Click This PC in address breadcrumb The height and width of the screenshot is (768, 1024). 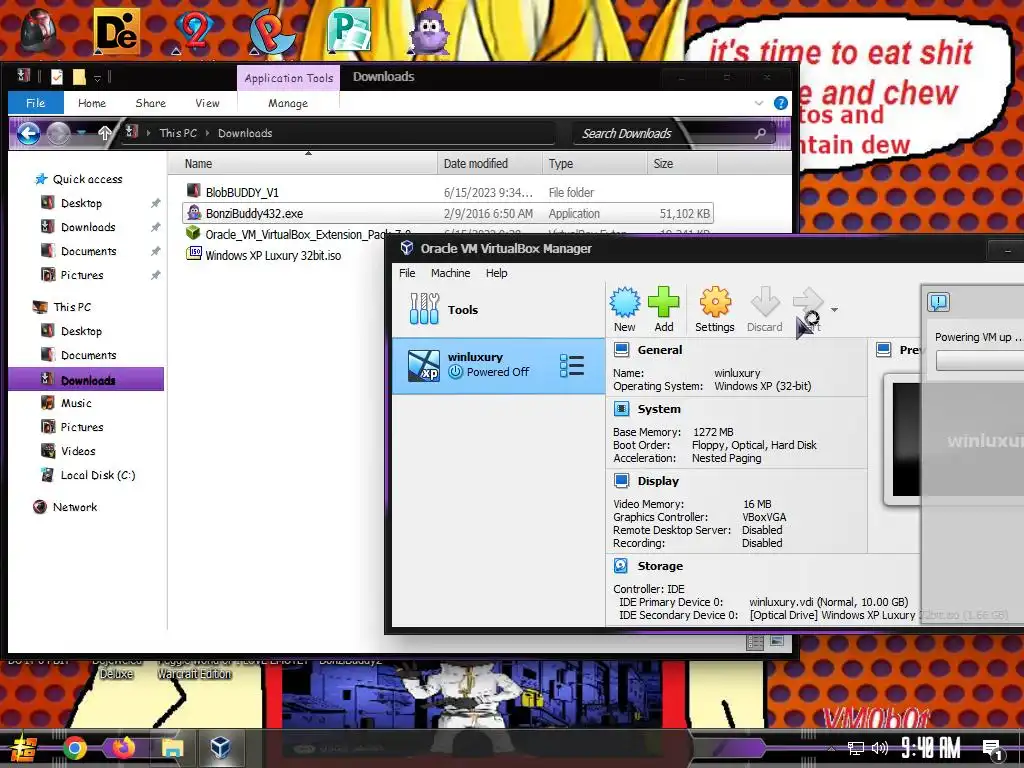178,133
